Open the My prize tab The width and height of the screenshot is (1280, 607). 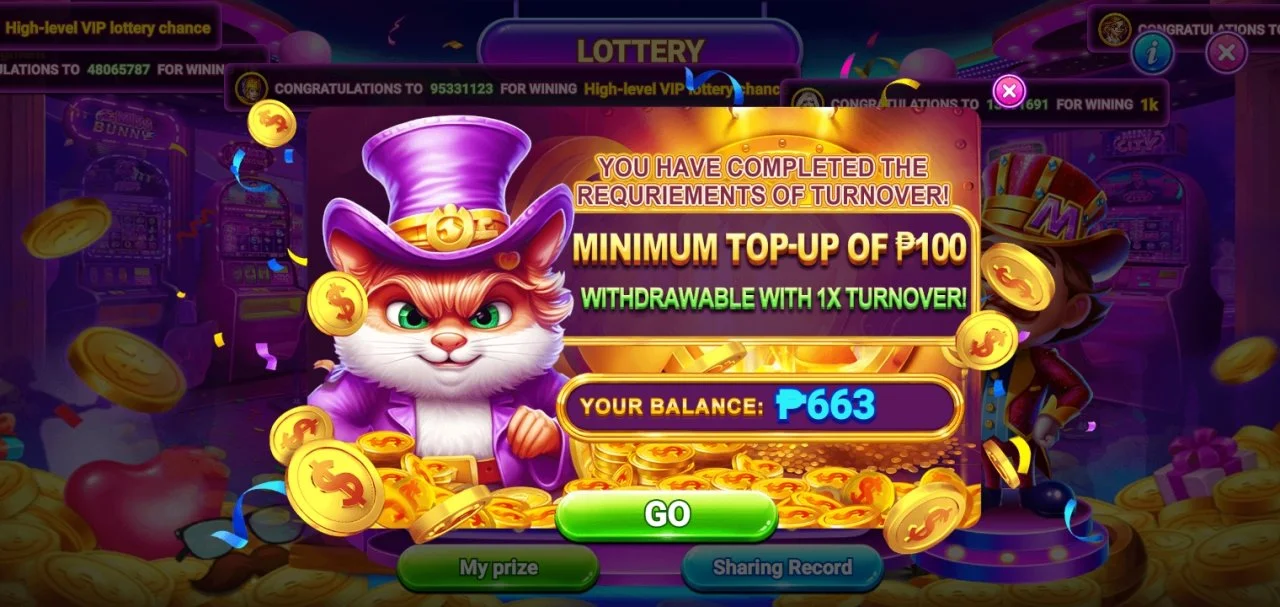pos(498,568)
